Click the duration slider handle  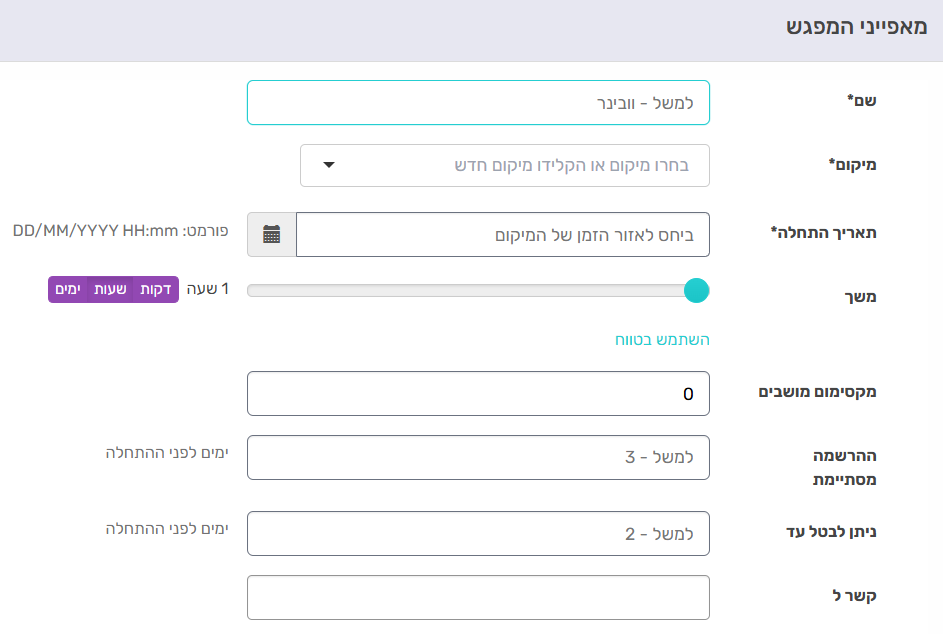click(x=696, y=291)
